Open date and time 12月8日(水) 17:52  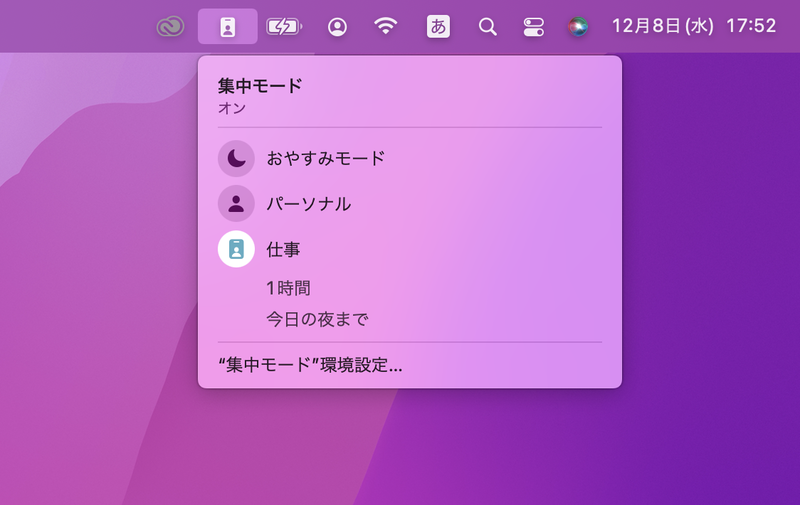click(694, 26)
